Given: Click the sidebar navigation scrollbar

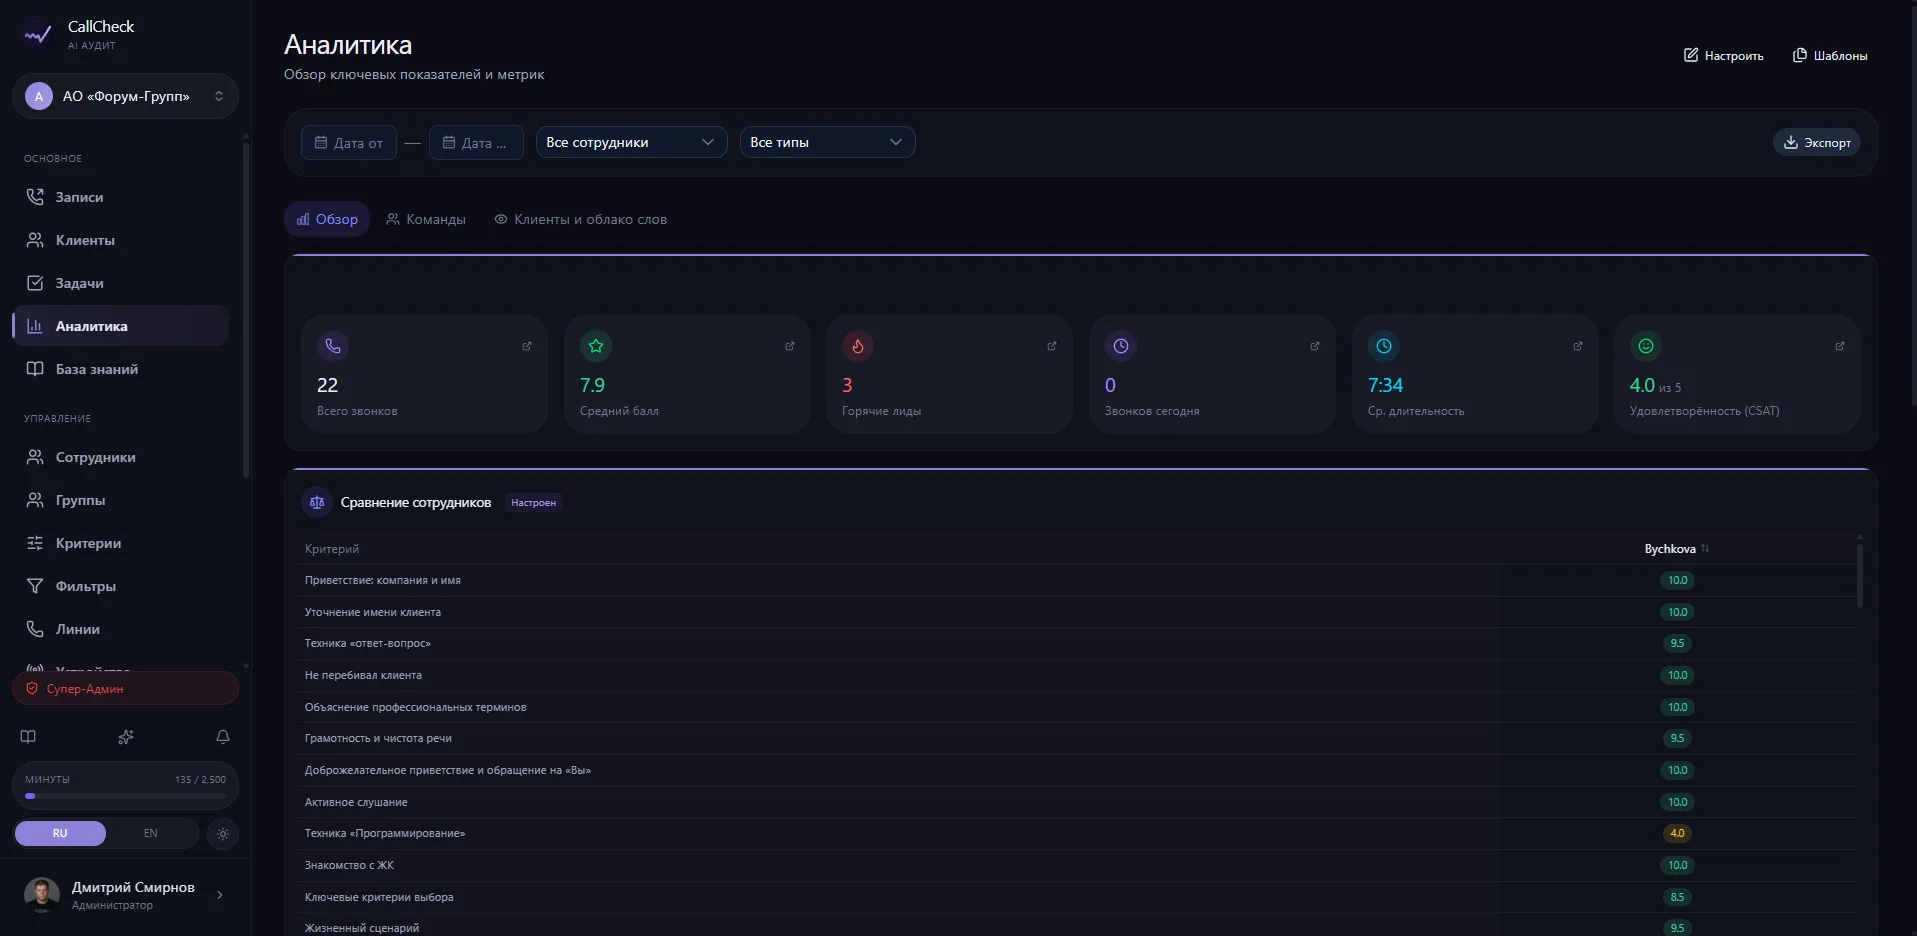Looking at the screenshot, I should click(x=245, y=310).
